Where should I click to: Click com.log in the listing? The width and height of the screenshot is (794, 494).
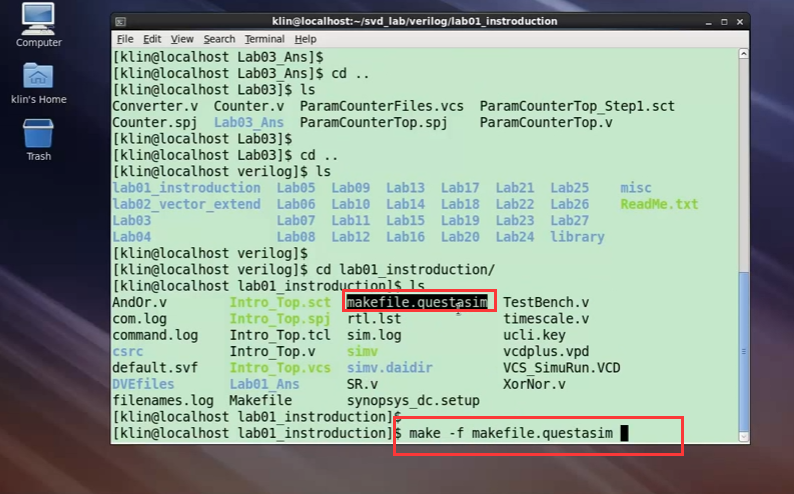point(139,319)
